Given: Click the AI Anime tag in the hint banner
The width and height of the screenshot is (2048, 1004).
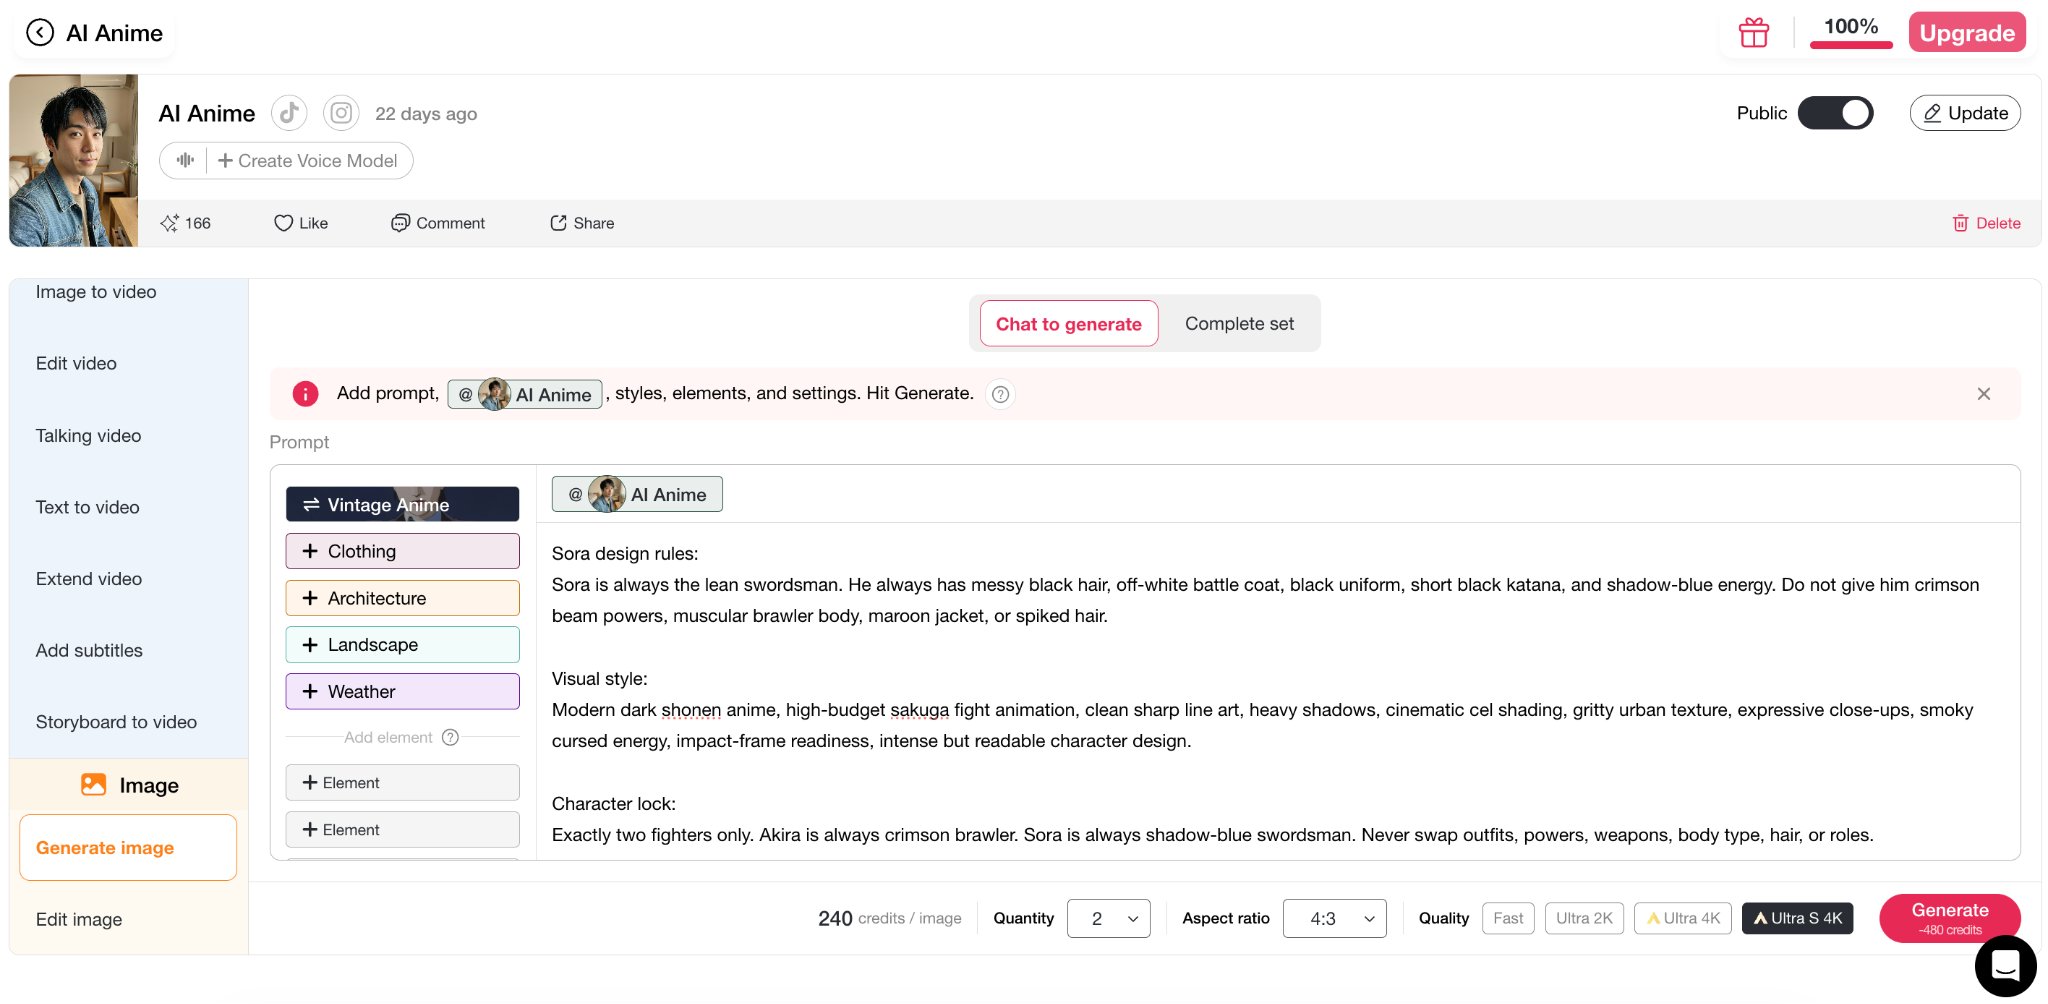Looking at the screenshot, I should click(525, 394).
